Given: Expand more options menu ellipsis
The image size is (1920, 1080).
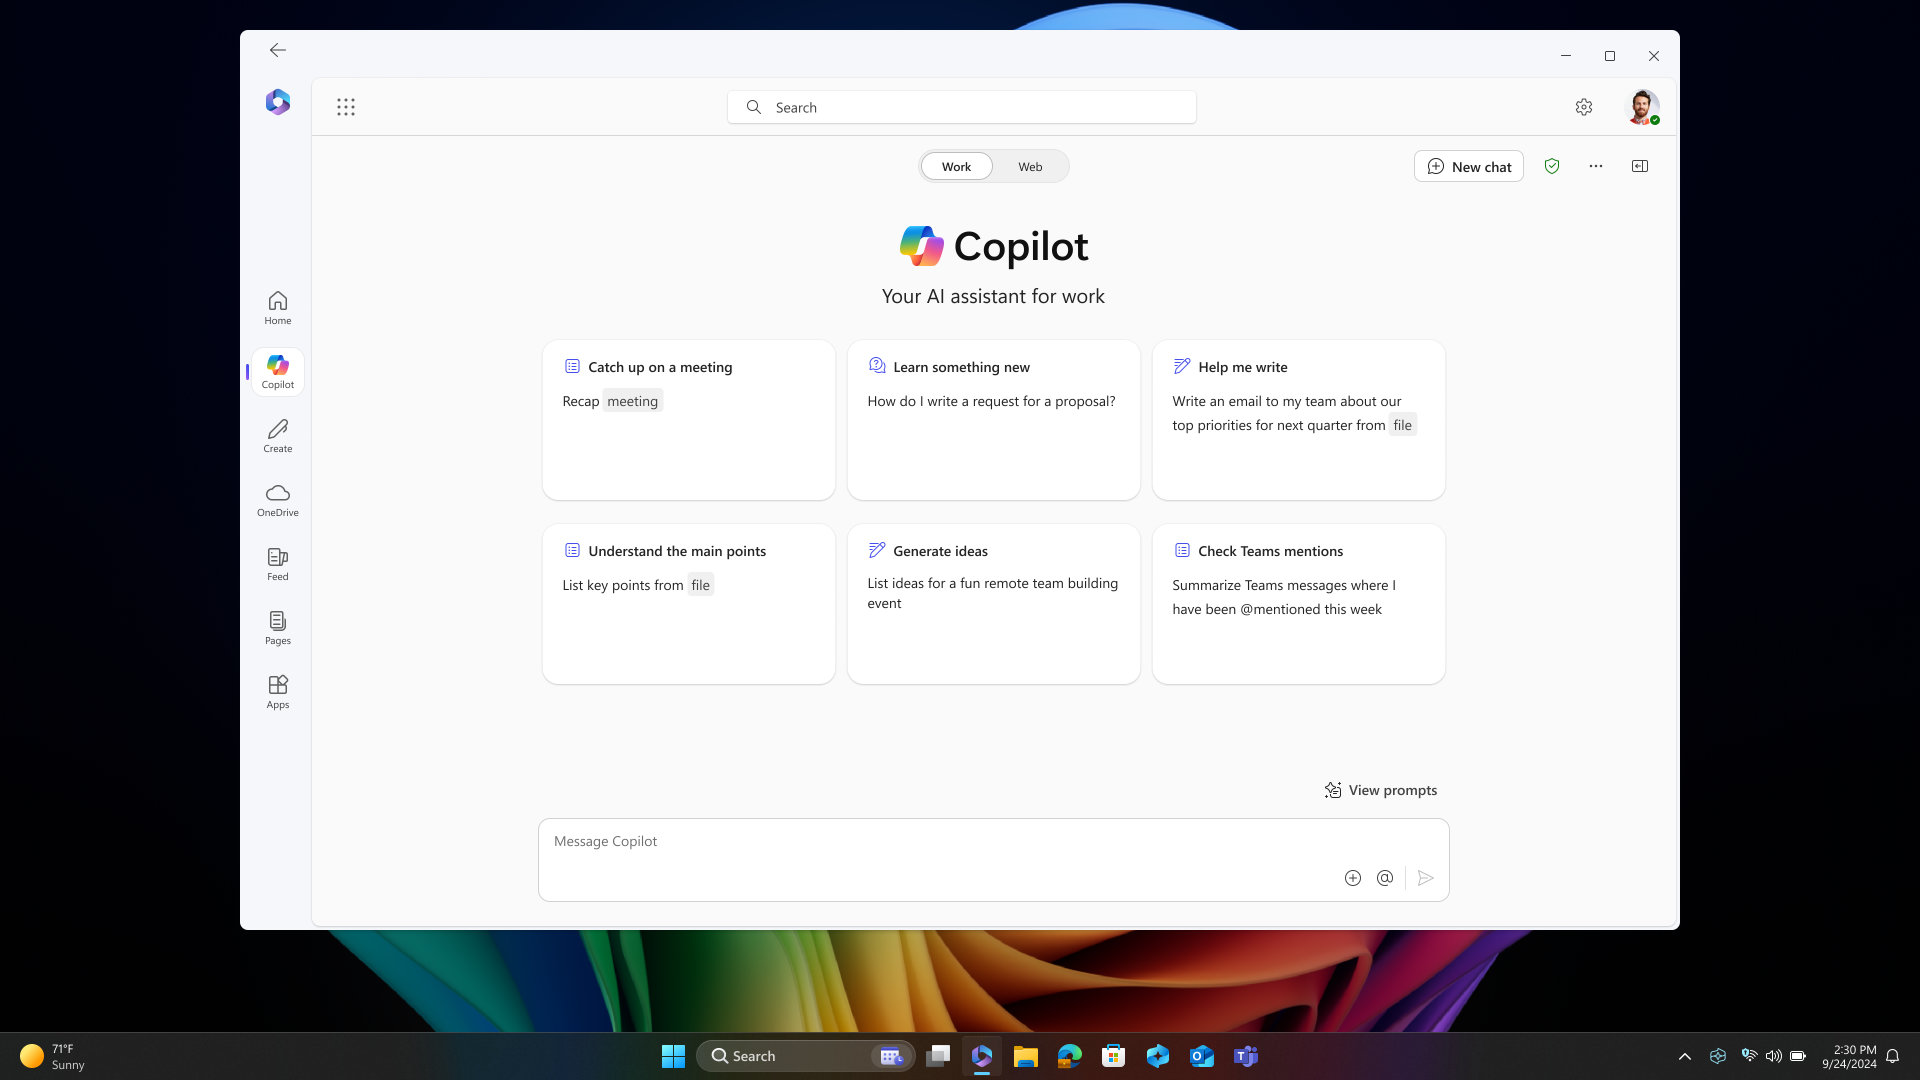Looking at the screenshot, I should point(1596,166).
